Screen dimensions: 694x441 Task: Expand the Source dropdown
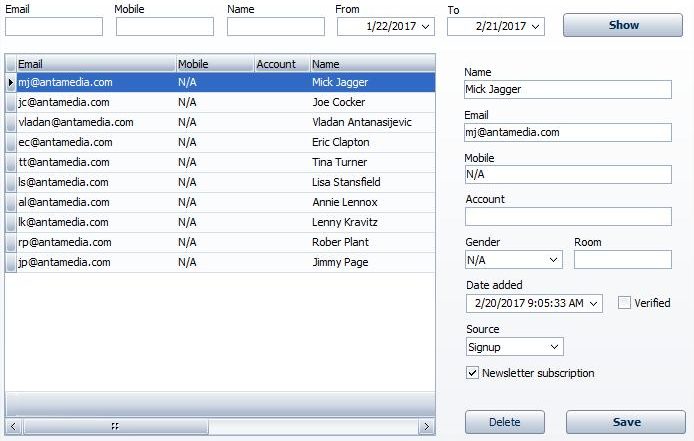(x=554, y=347)
